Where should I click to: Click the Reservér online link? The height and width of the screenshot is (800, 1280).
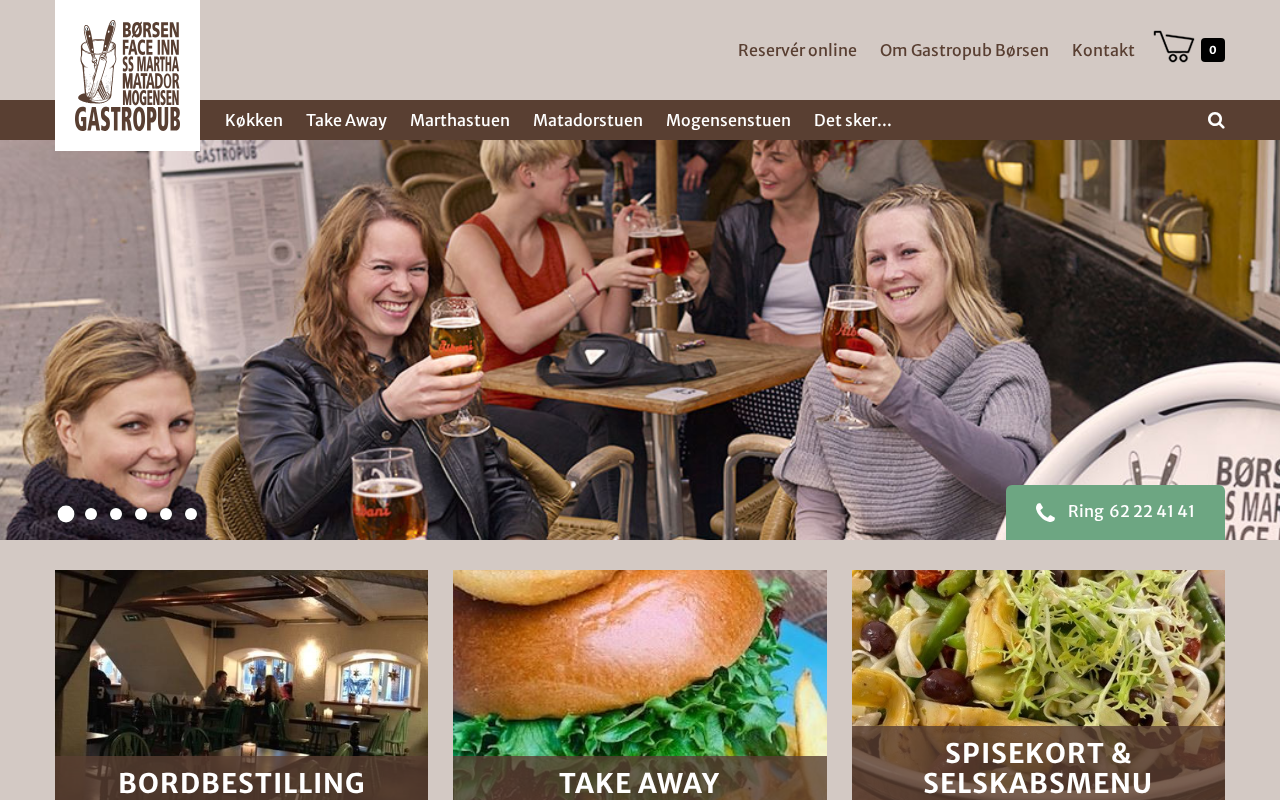797,50
